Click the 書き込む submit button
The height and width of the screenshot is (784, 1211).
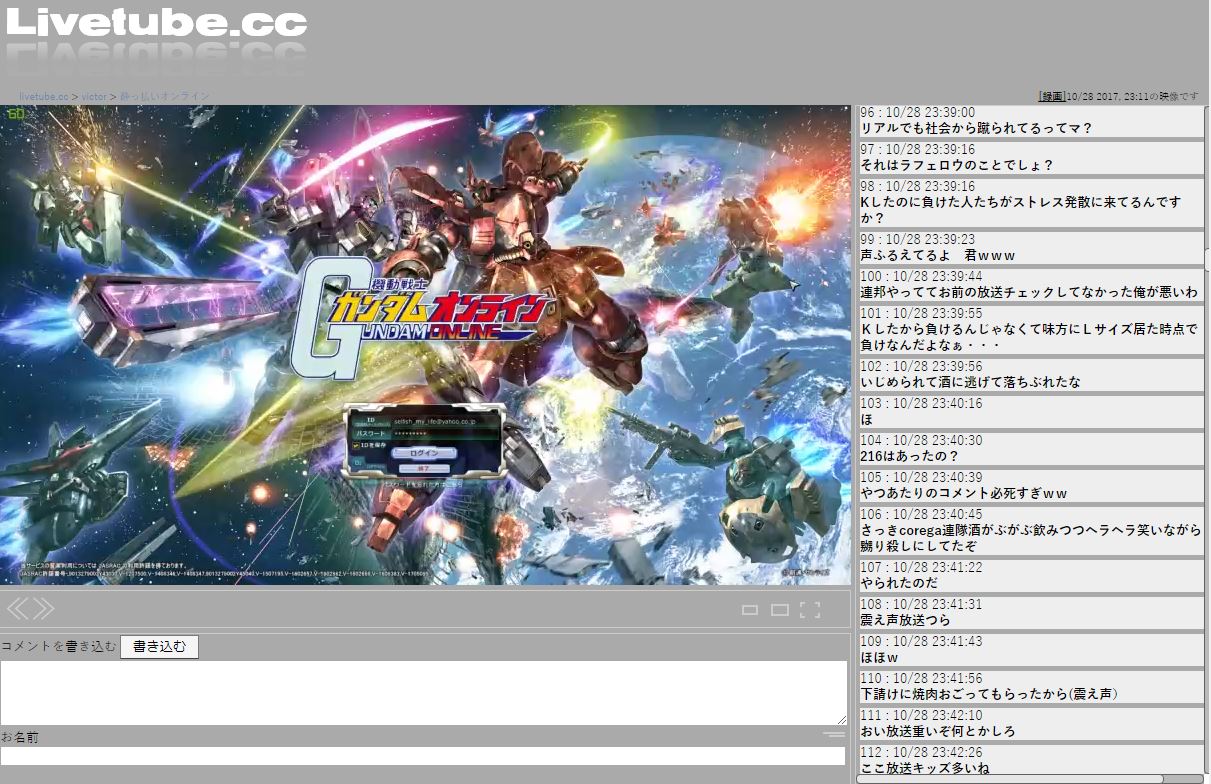pos(159,647)
